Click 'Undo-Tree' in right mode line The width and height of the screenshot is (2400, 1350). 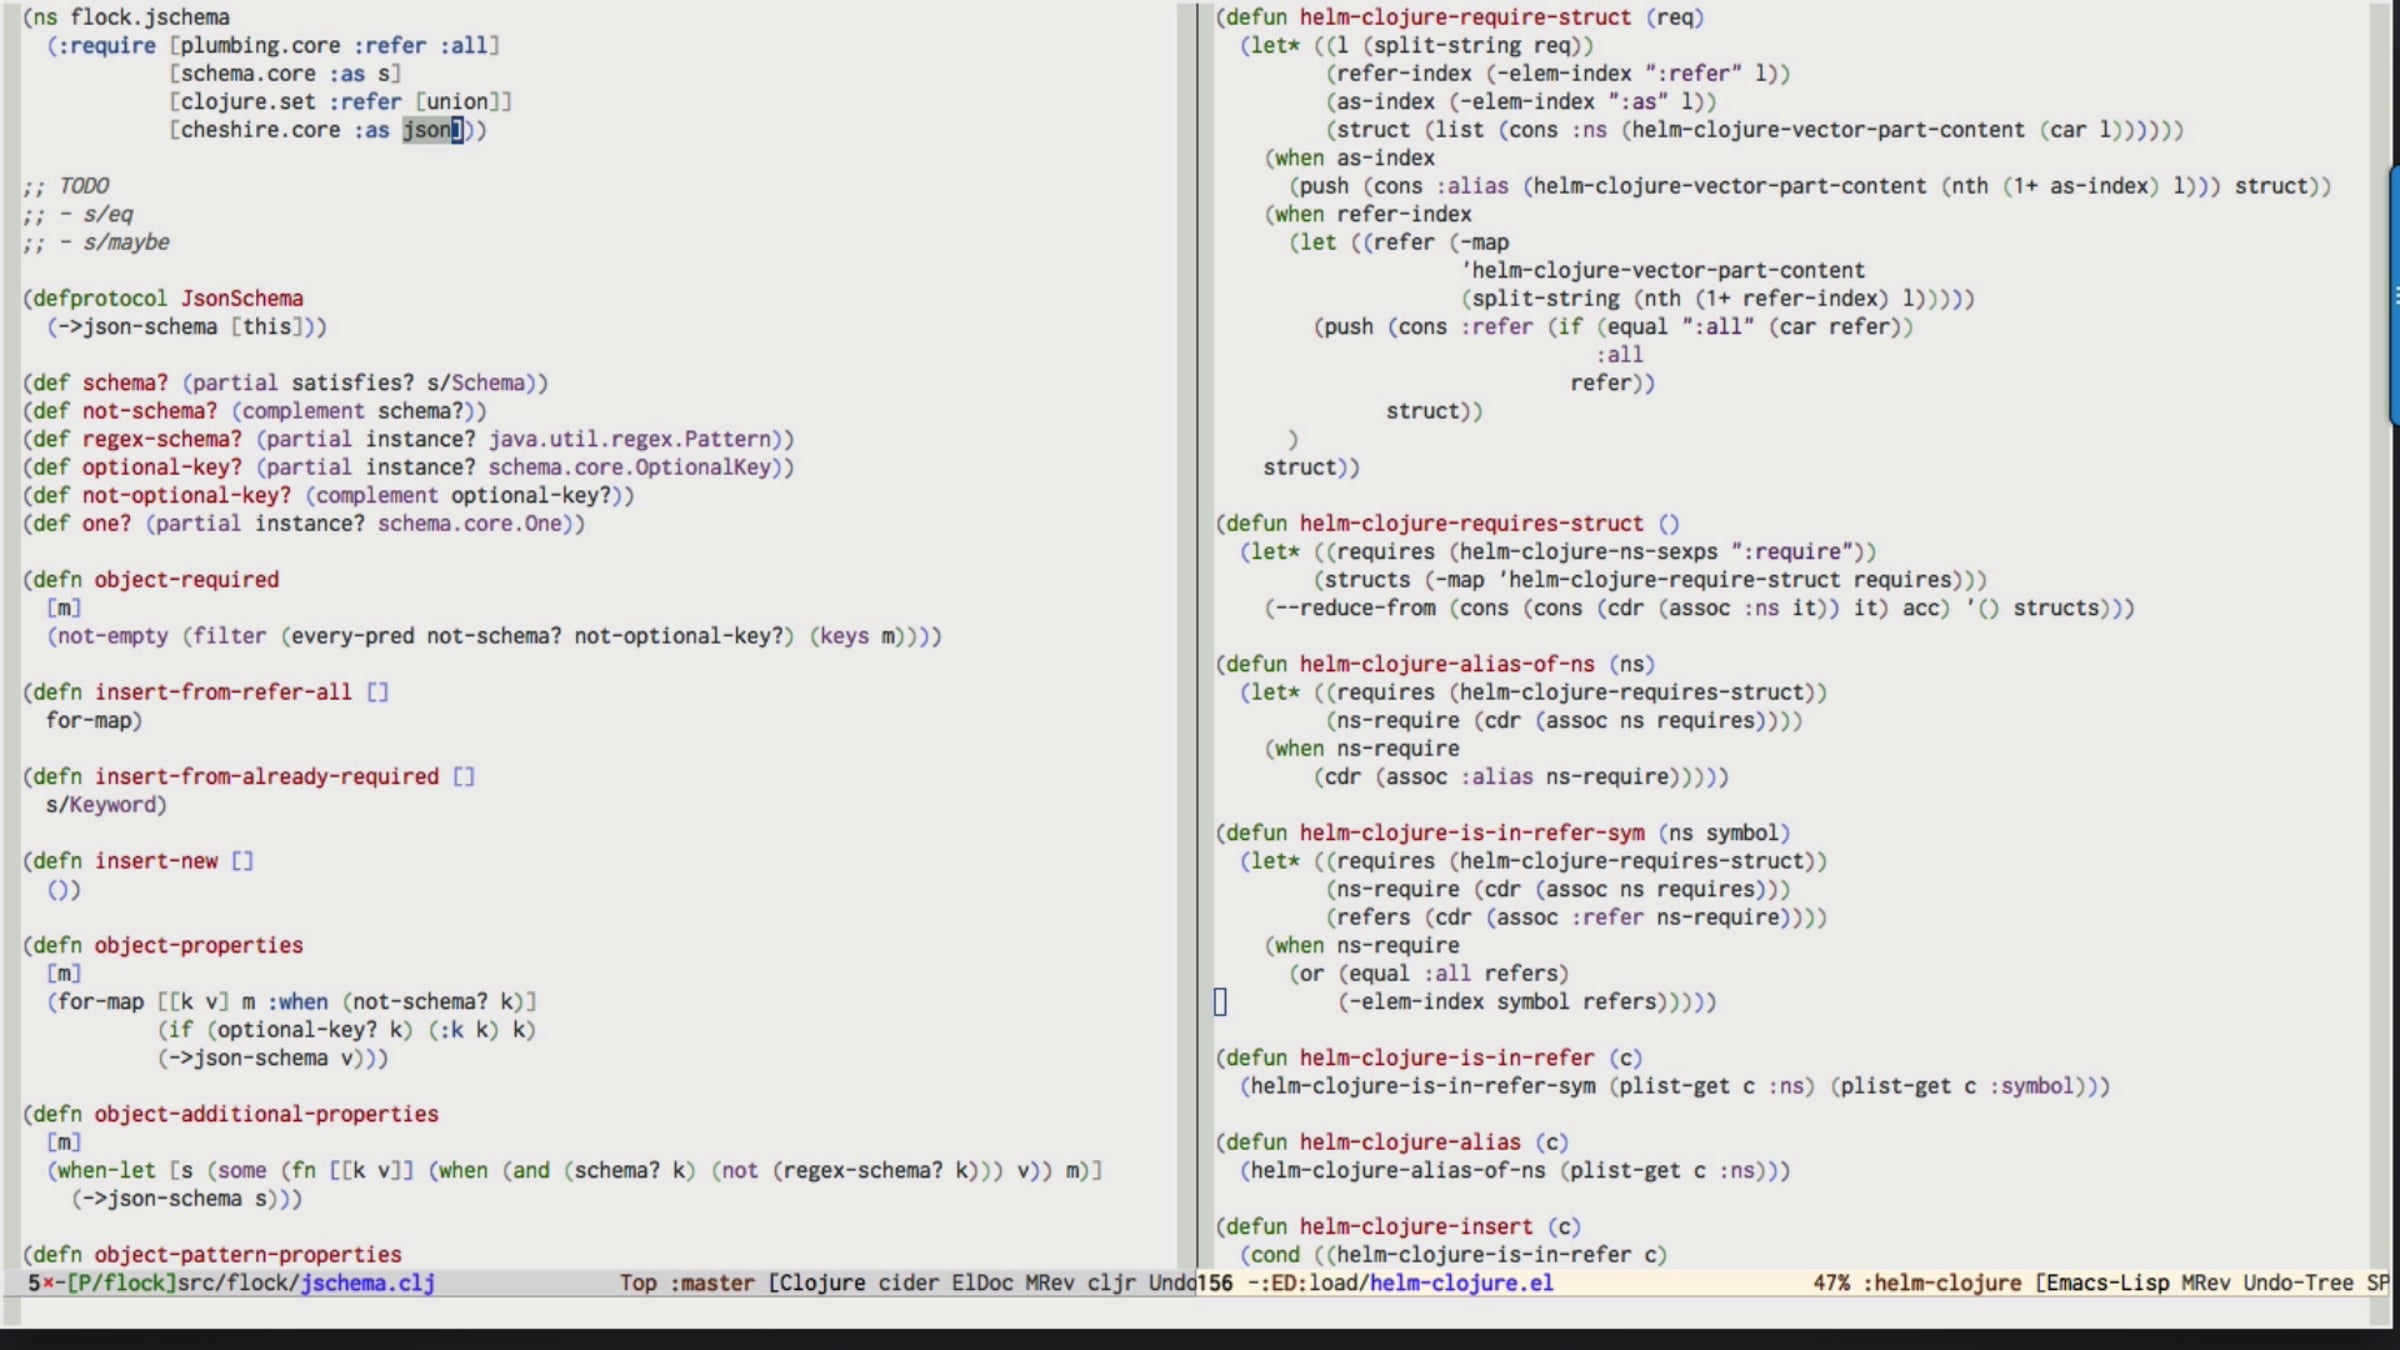2298,1282
